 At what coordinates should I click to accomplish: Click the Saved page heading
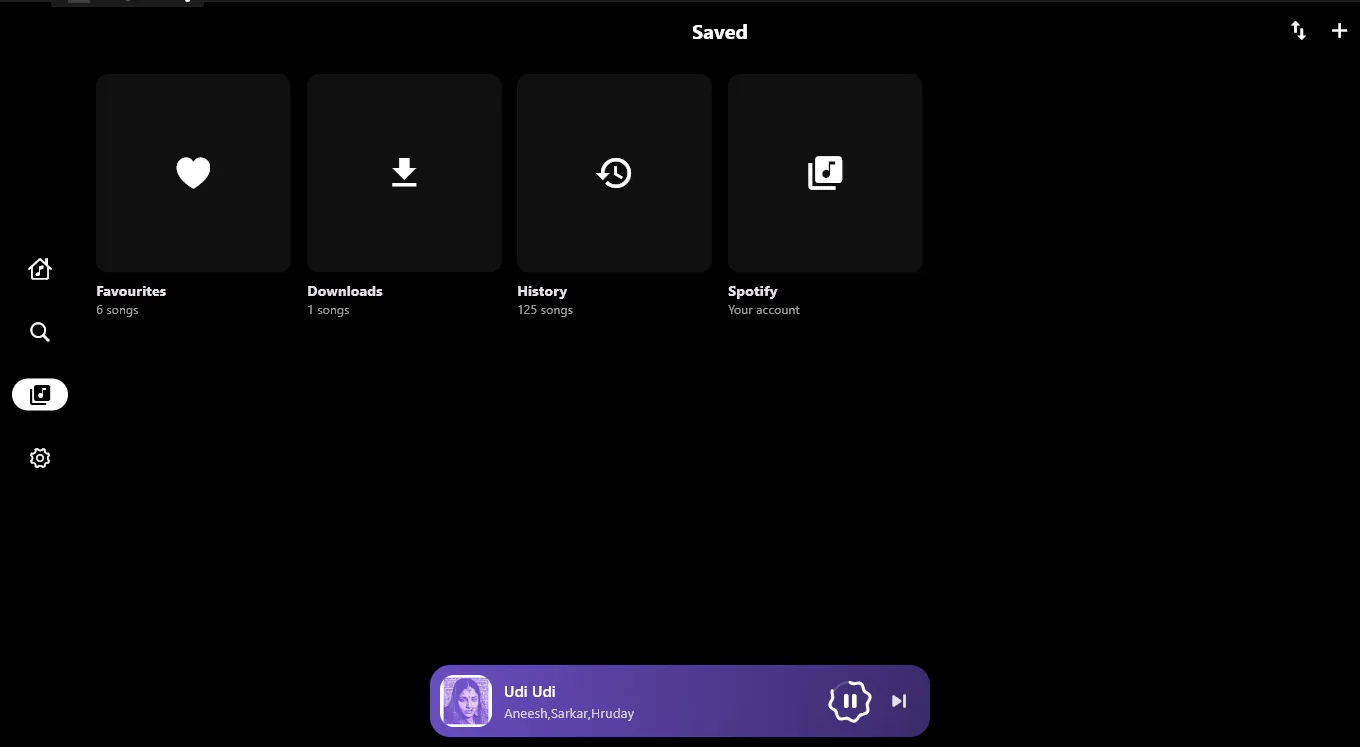[720, 32]
